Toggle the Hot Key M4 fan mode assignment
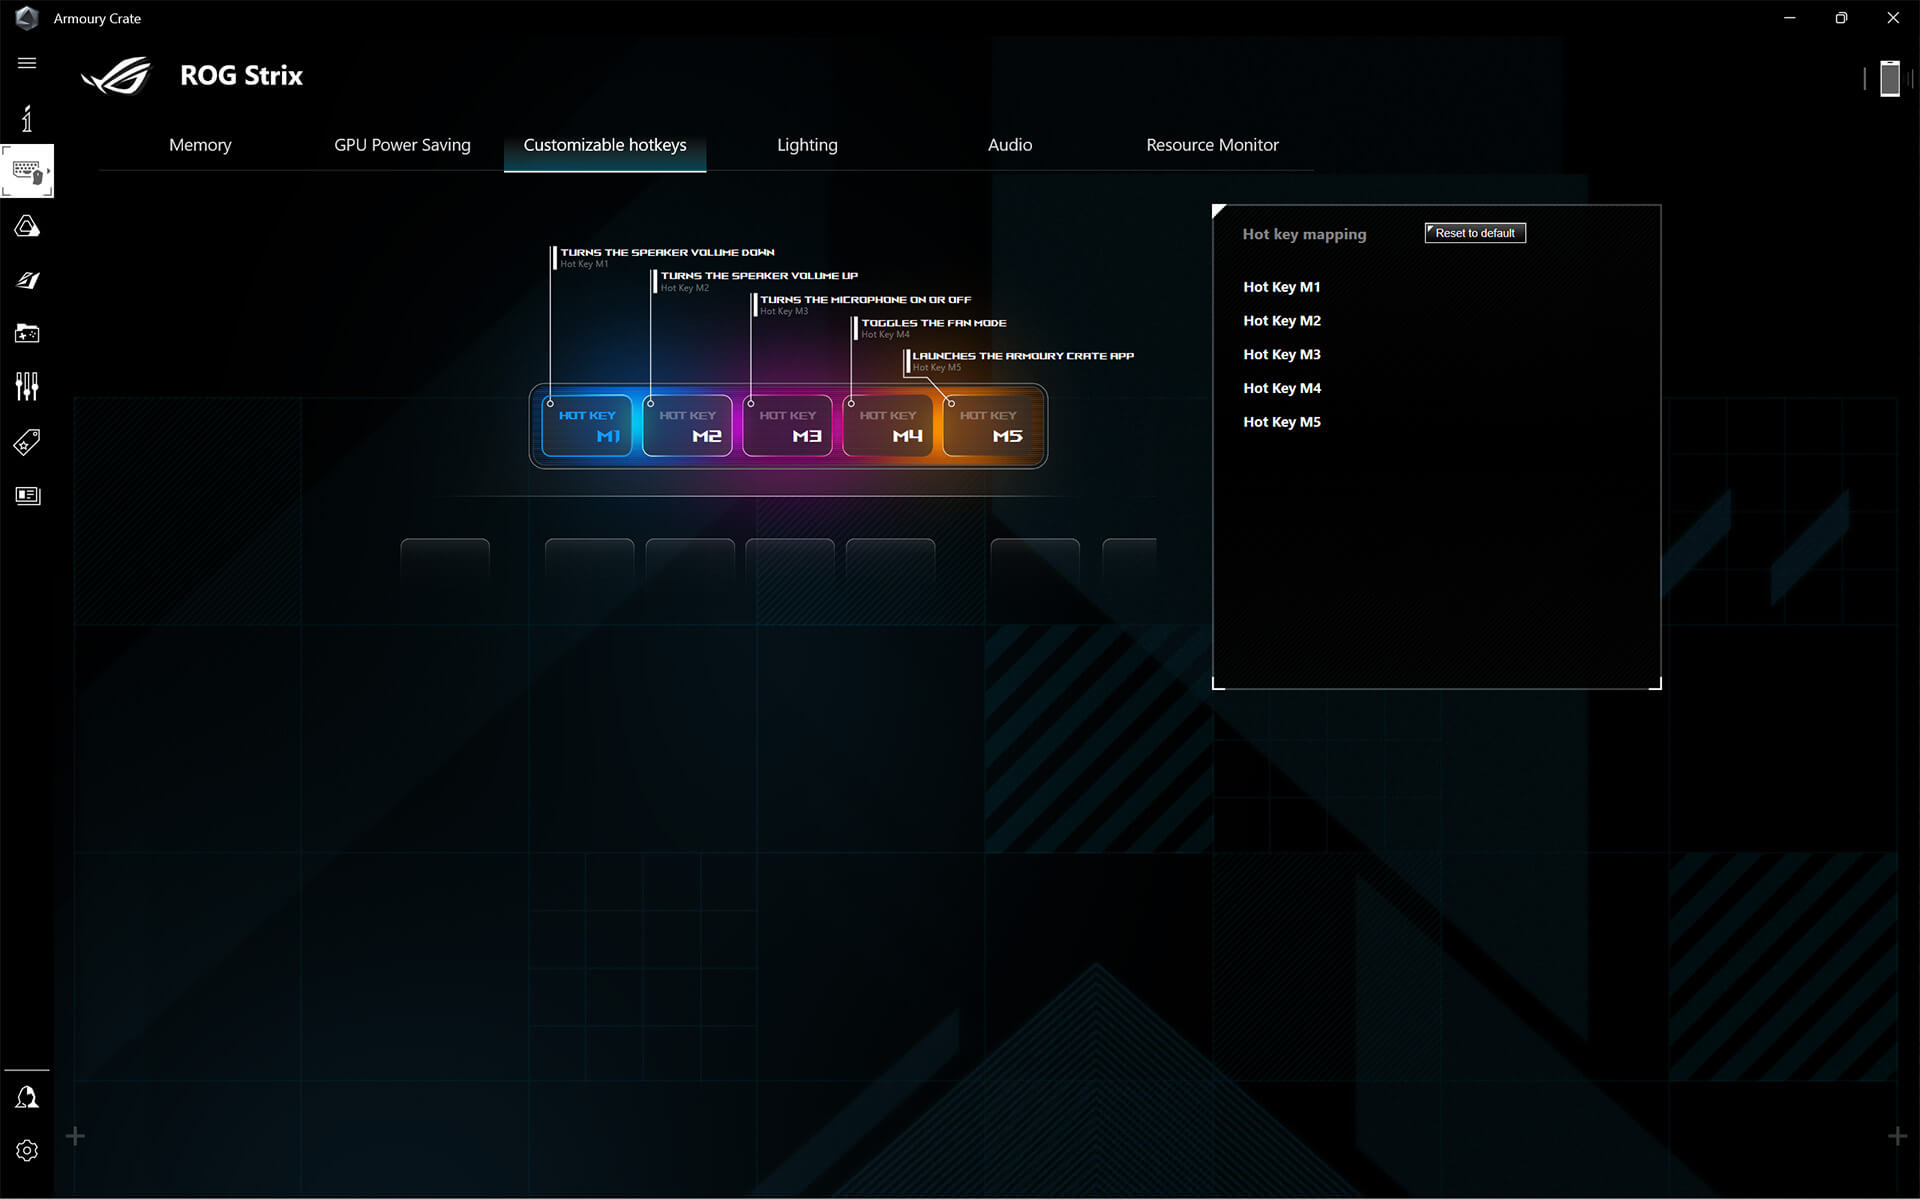Screen dimensions: 1920x1200 click(1281, 387)
